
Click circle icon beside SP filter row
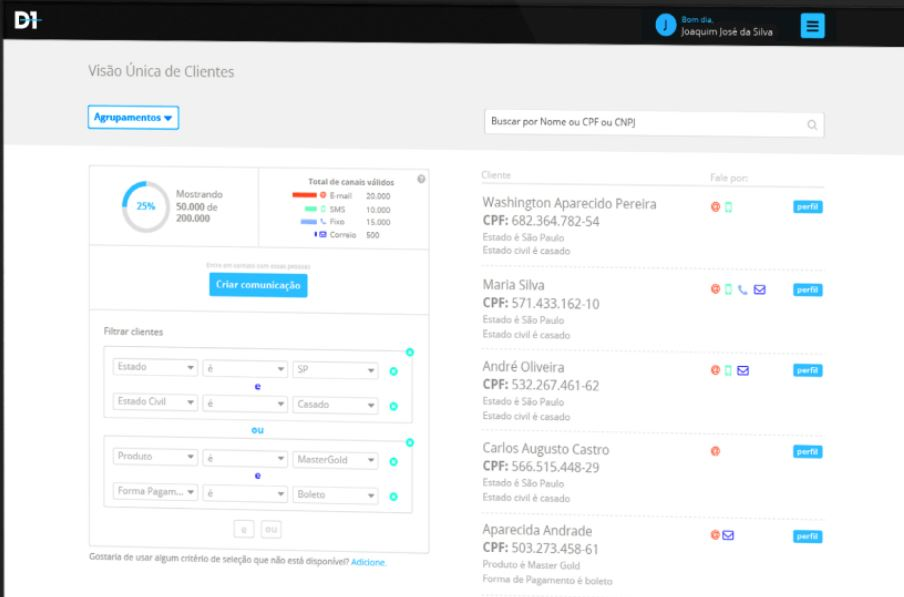pos(394,371)
